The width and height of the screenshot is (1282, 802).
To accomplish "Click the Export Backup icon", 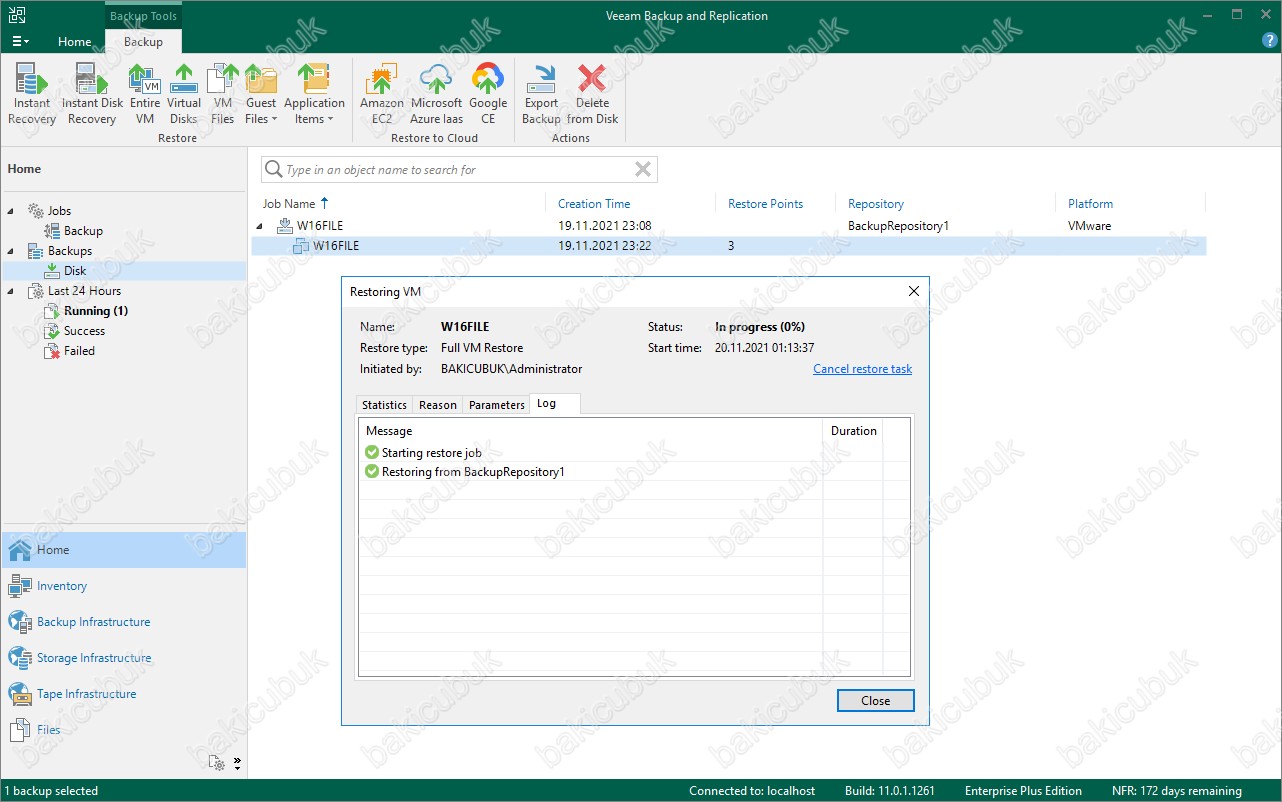I will coord(541,94).
